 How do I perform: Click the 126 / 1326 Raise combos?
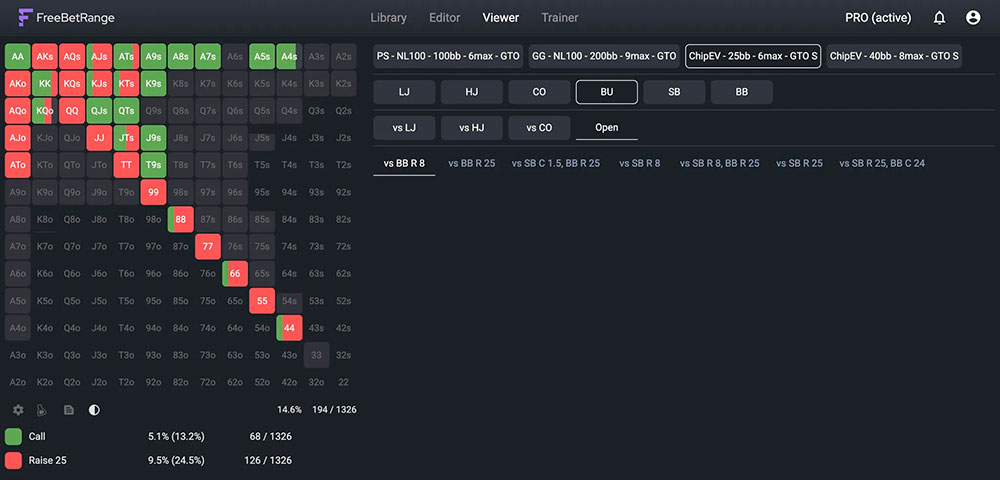tap(268, 460)
